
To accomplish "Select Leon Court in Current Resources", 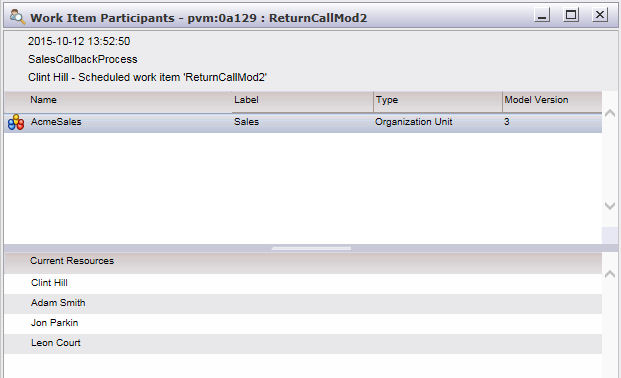I will tap(303, 343).
